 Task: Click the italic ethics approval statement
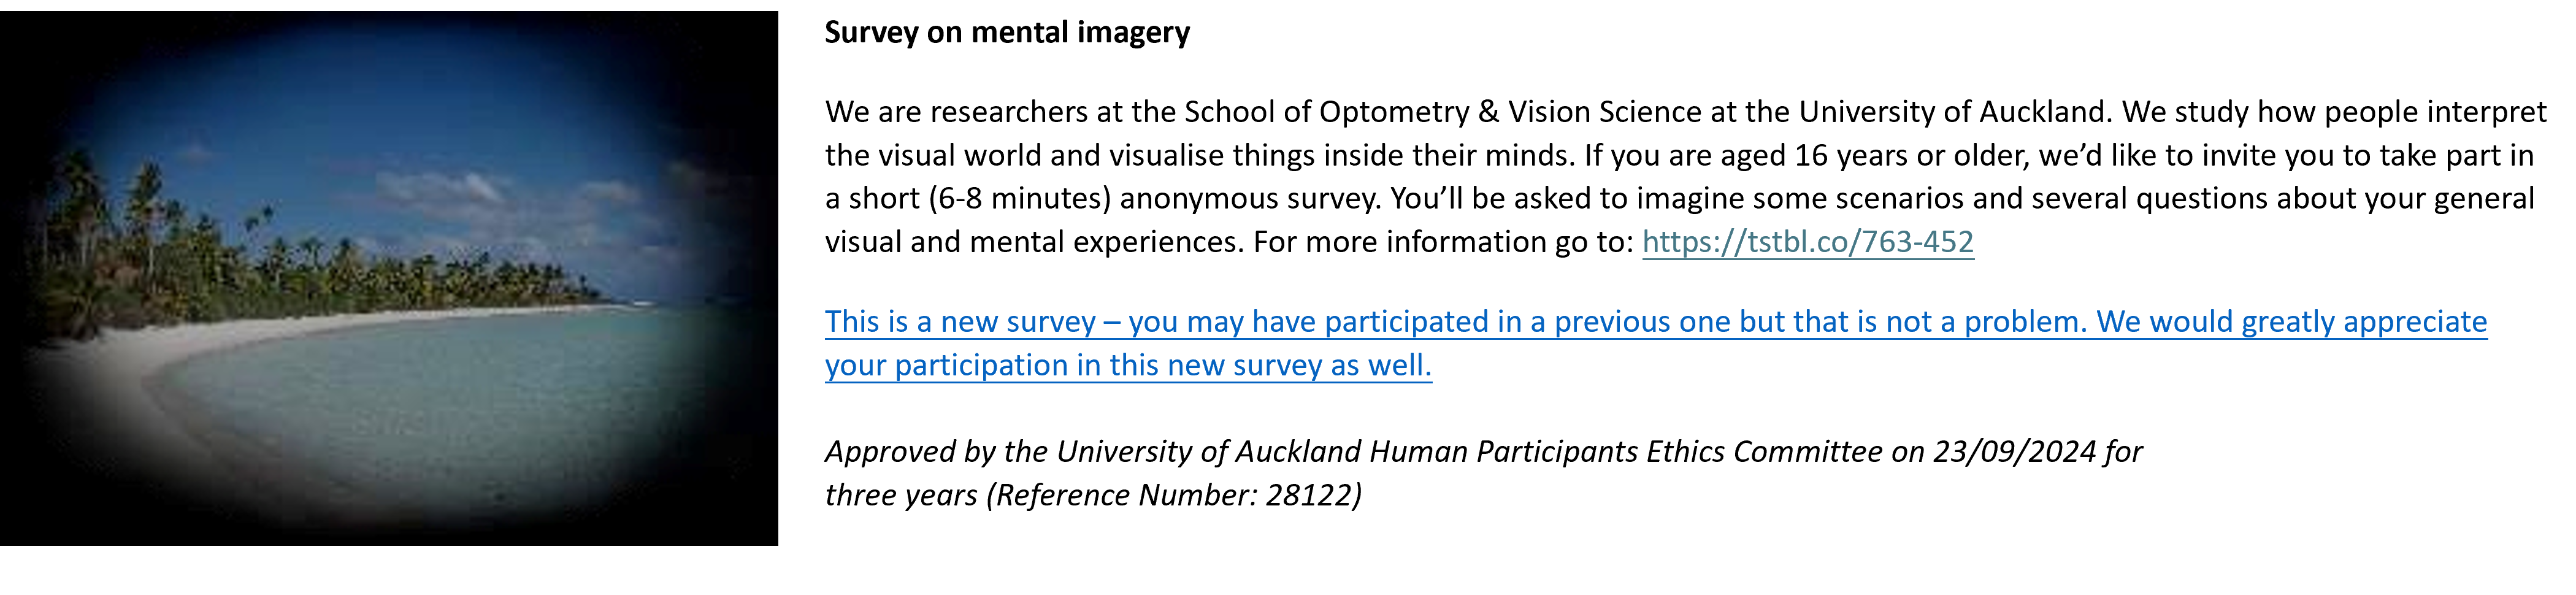click(1480, 452)
